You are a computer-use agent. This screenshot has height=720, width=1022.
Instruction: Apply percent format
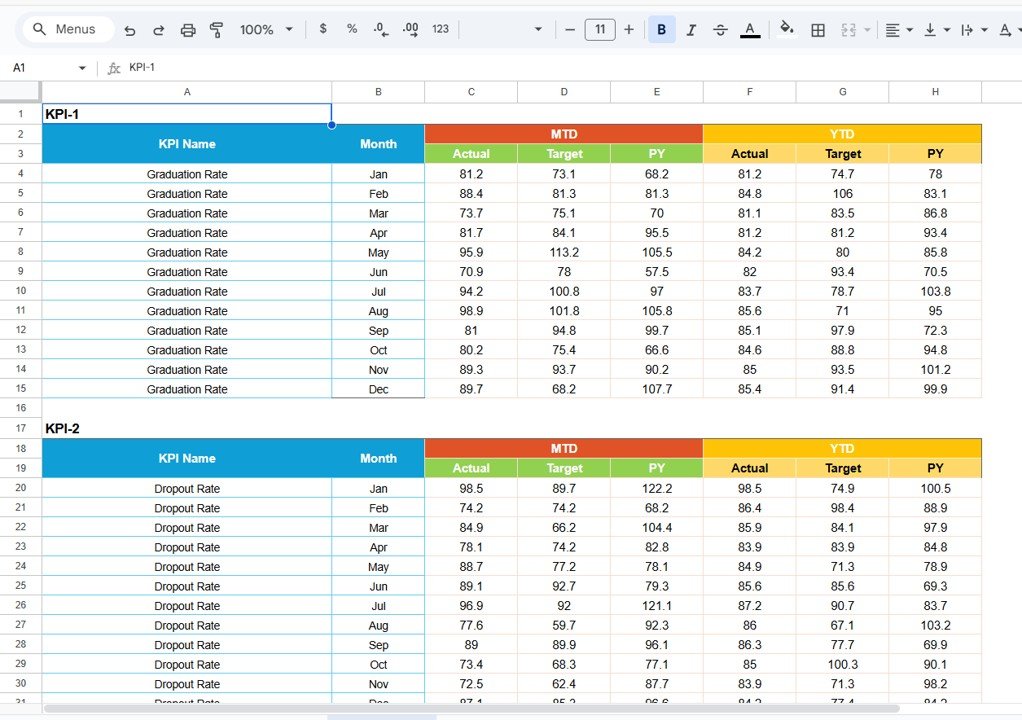[x=351, y=29]
